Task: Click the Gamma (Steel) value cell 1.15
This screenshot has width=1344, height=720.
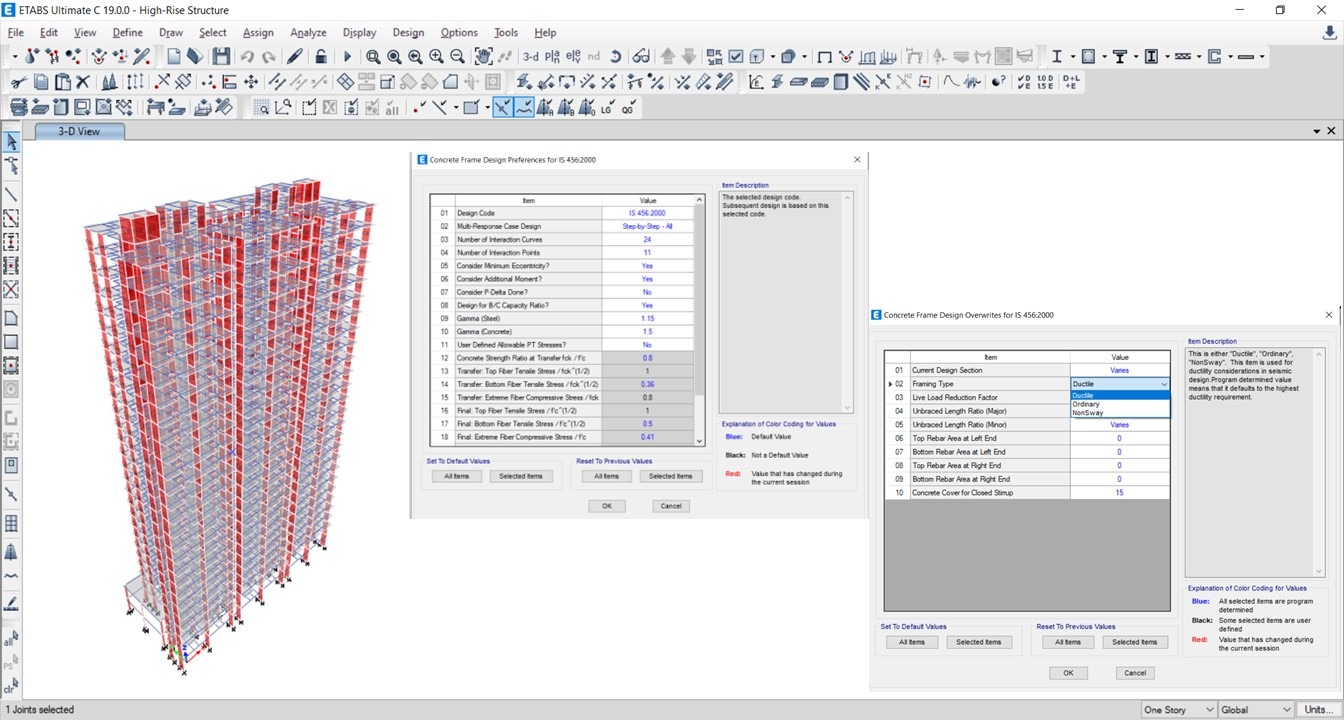Action: coord(647,318)
